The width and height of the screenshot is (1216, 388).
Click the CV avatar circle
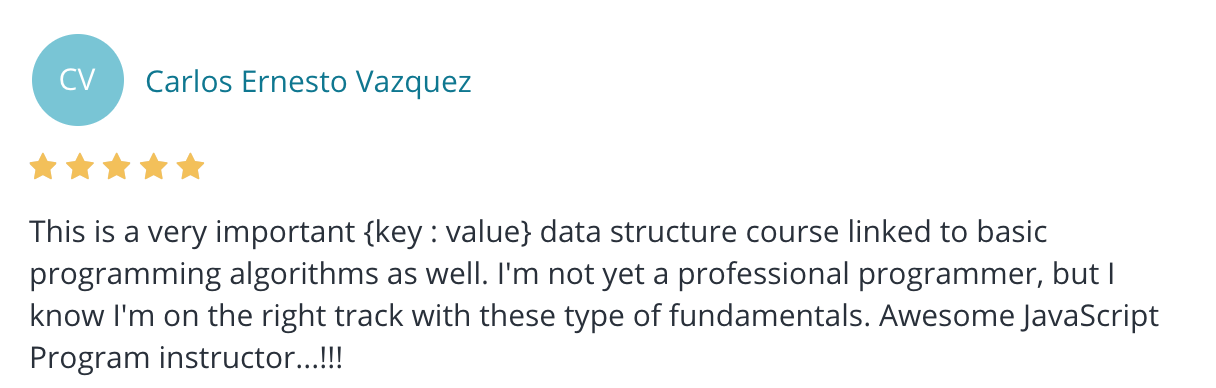[78, 80]
